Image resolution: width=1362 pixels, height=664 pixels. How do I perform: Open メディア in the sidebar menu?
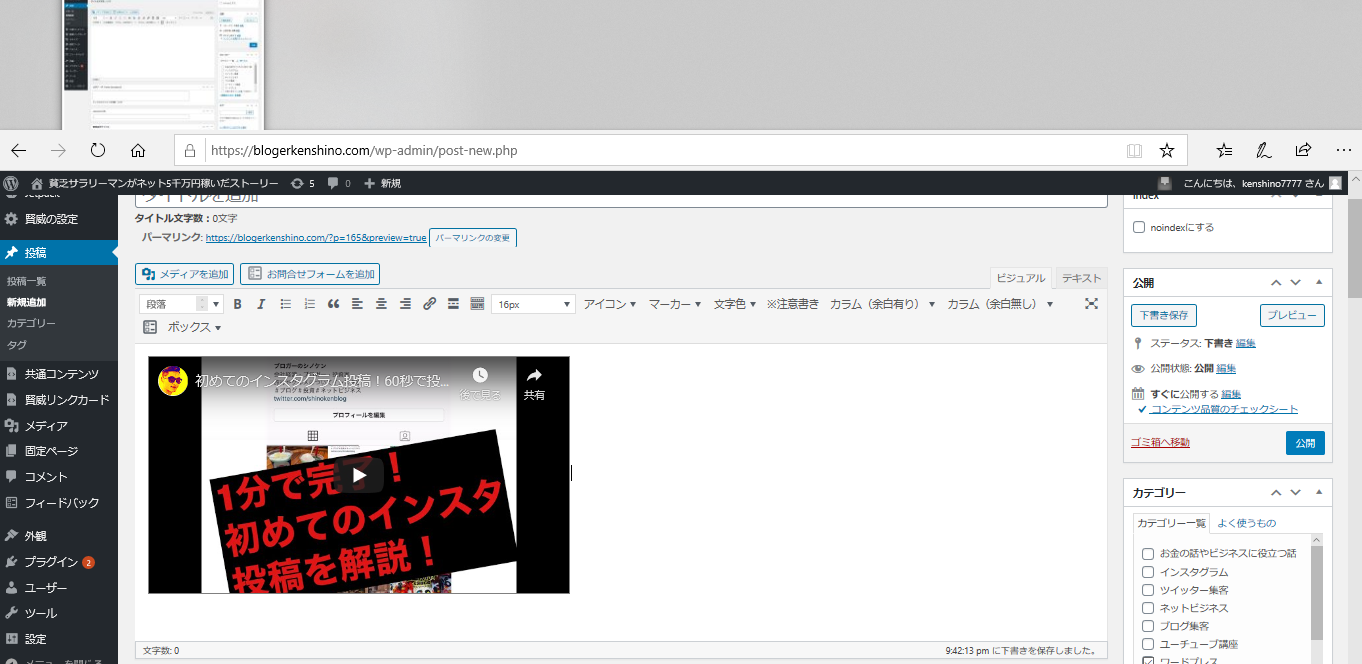pyautogui.click(x=46, y=425)
